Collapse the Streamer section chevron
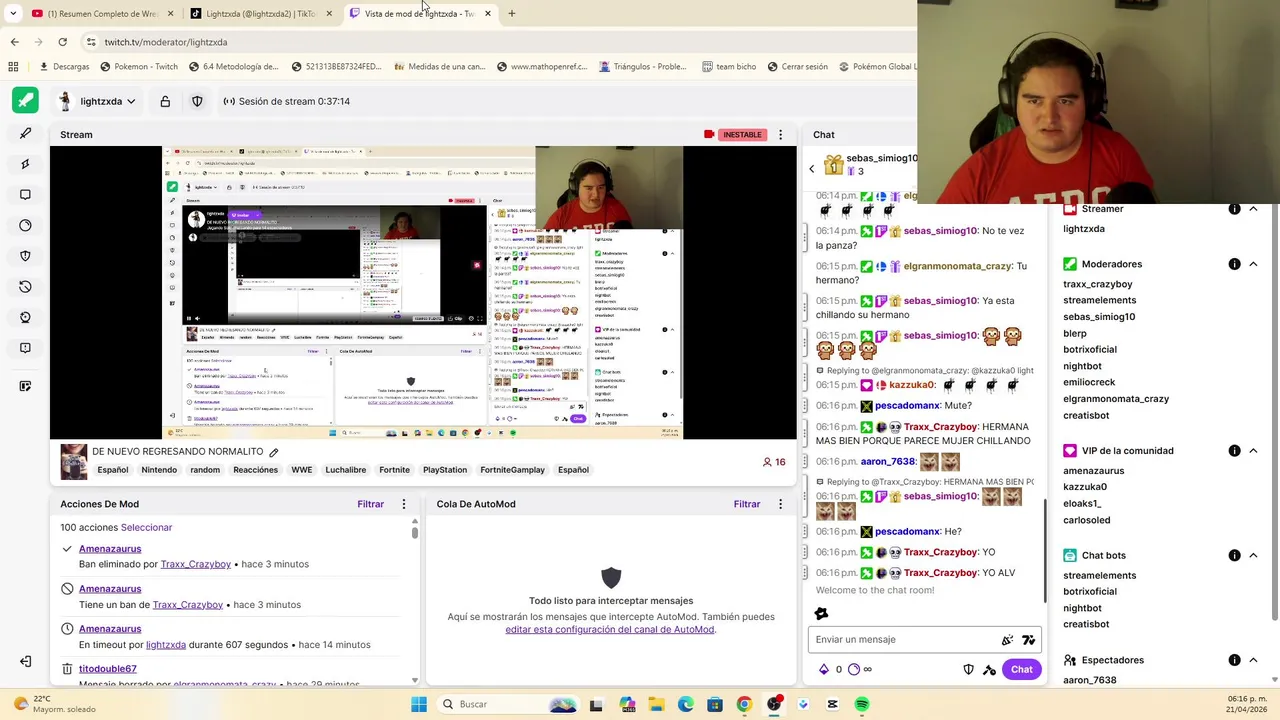 (x=1253, y=209)
